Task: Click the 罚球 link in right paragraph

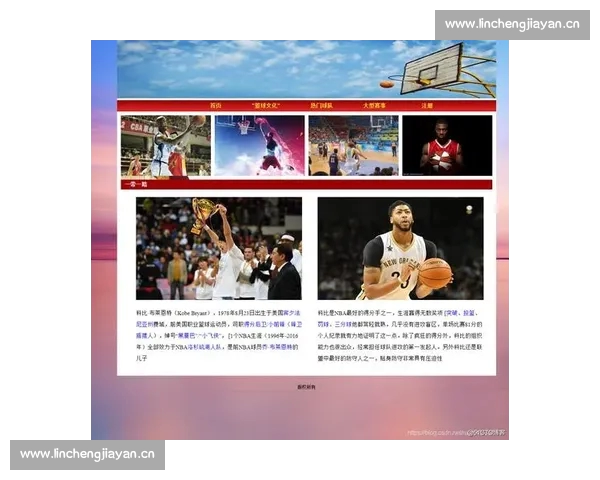Action: tap(324, 325)
